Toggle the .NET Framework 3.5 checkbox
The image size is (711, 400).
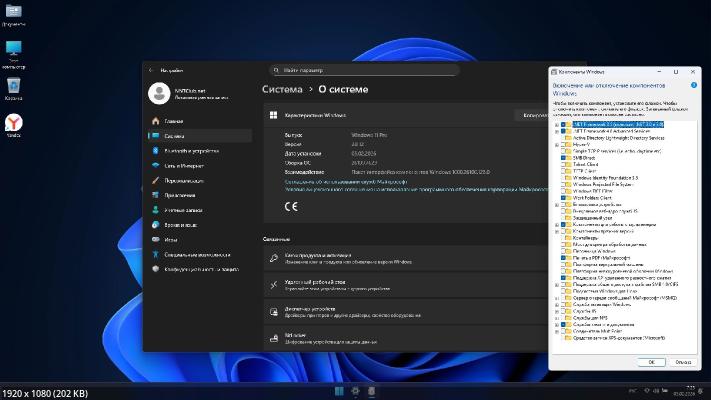click(x=563, y=124)
